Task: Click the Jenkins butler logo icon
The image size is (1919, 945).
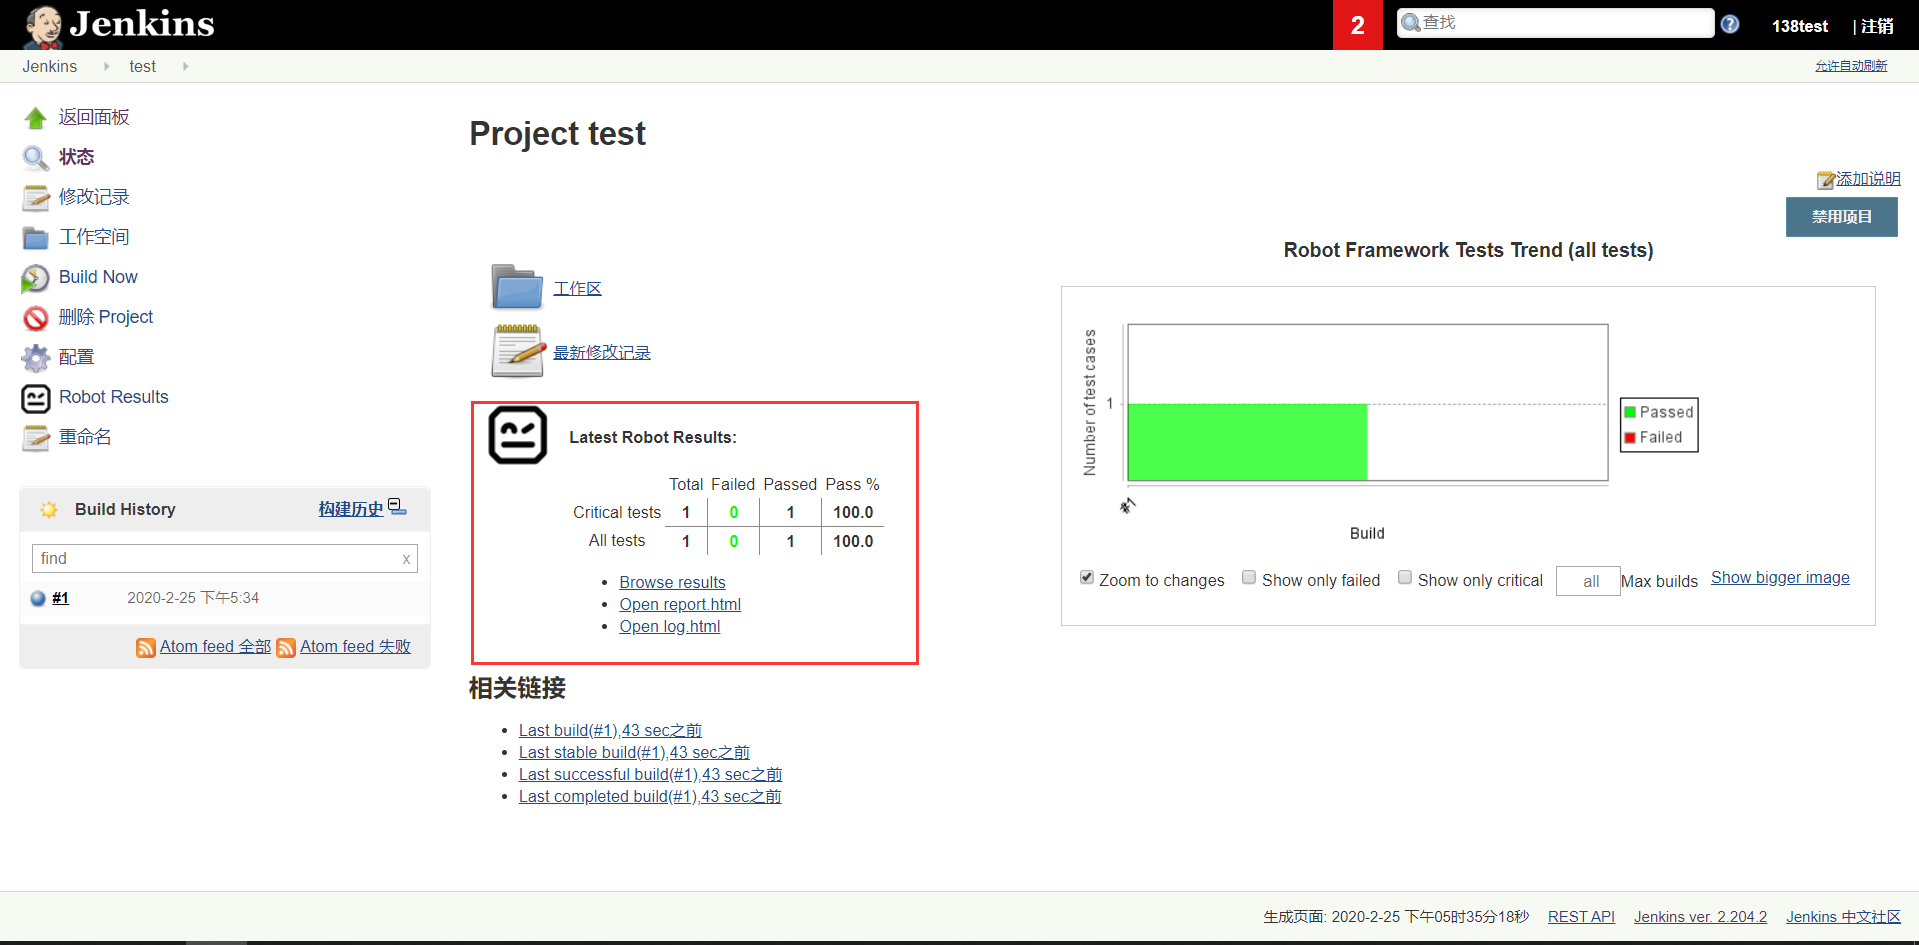Action: tap(43, 26)
